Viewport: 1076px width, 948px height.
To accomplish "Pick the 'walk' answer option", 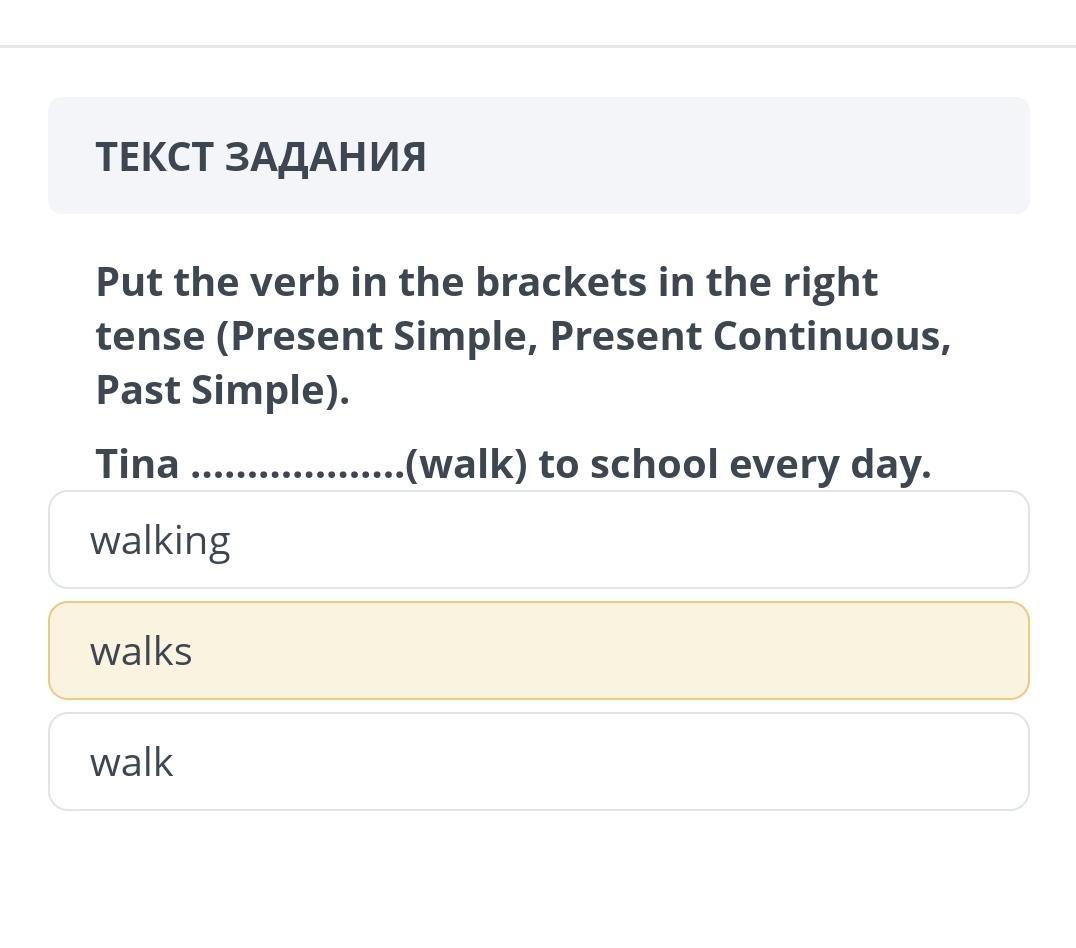I will pos(538,762).
